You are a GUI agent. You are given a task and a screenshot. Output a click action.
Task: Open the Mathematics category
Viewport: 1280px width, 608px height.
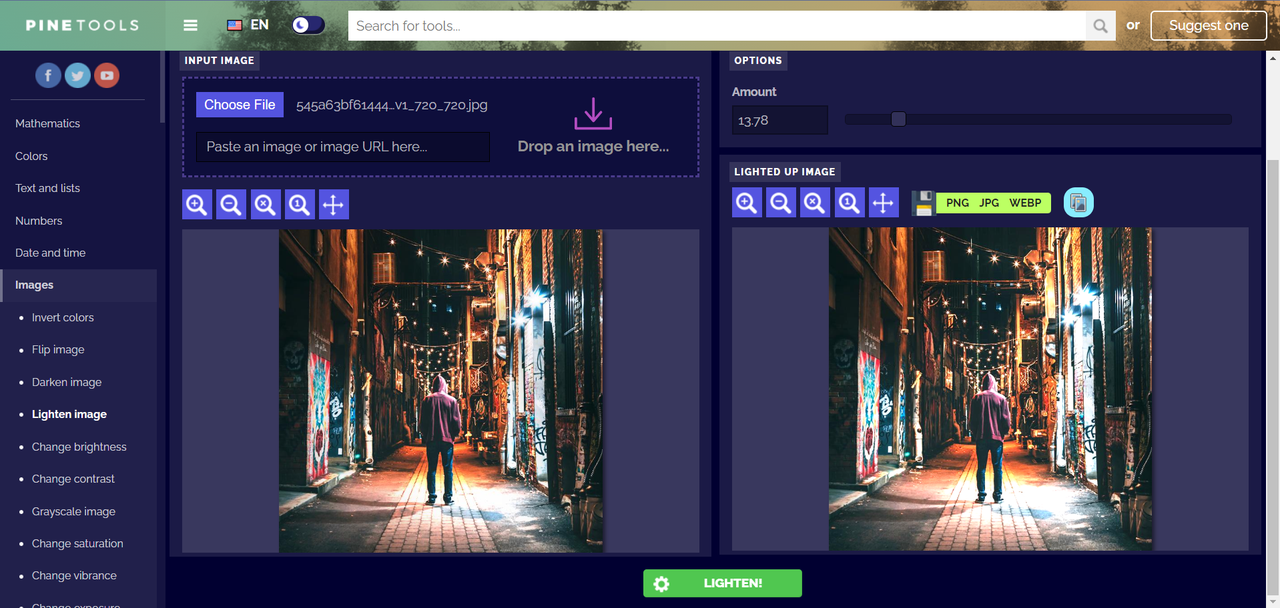pos(48,123)
